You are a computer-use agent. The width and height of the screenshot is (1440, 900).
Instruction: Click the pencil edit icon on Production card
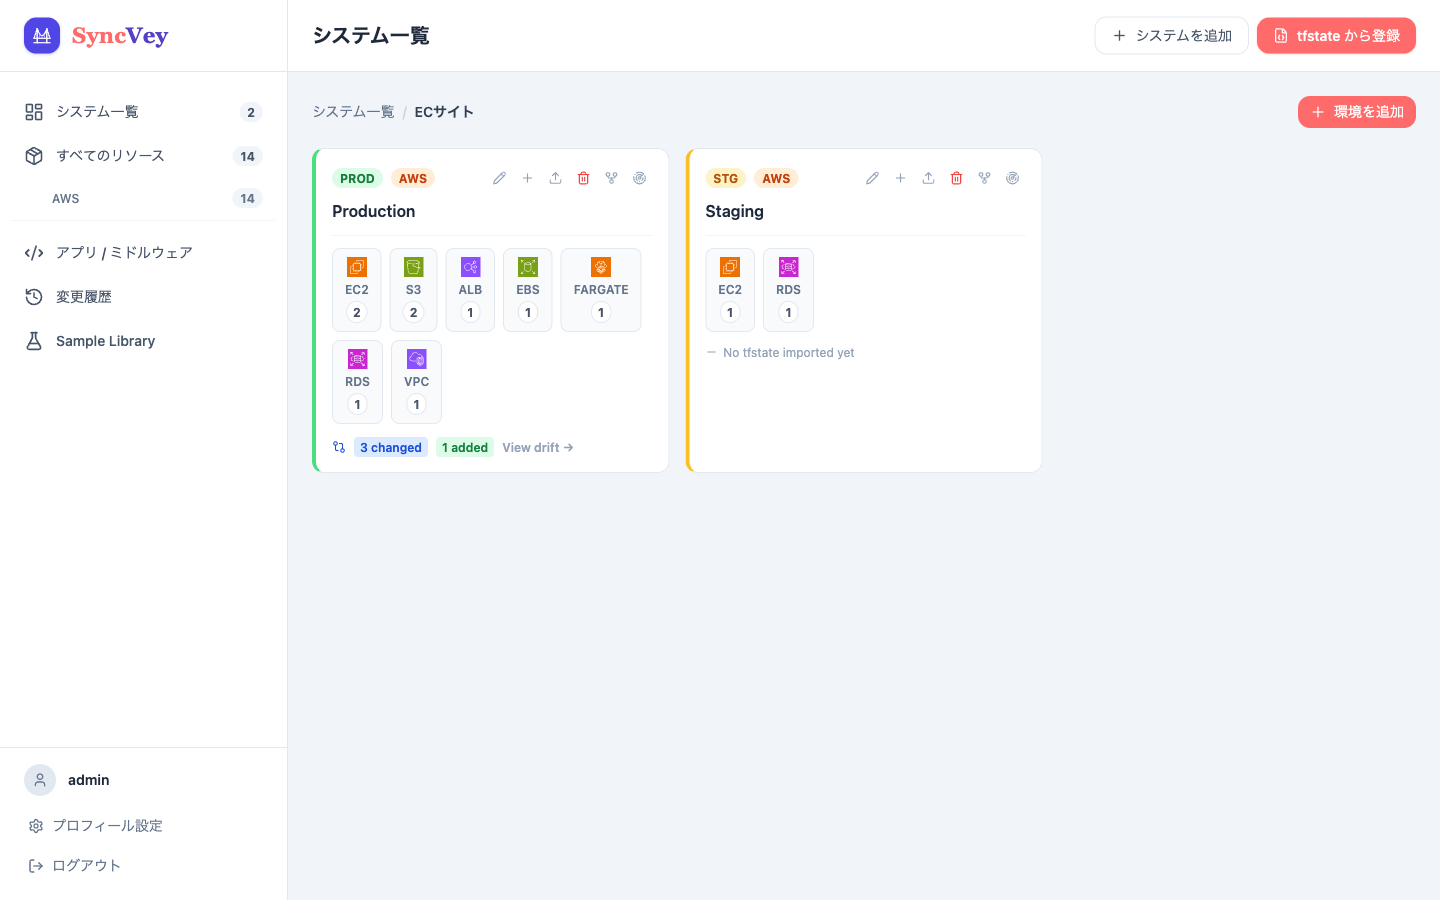(499, 178)
